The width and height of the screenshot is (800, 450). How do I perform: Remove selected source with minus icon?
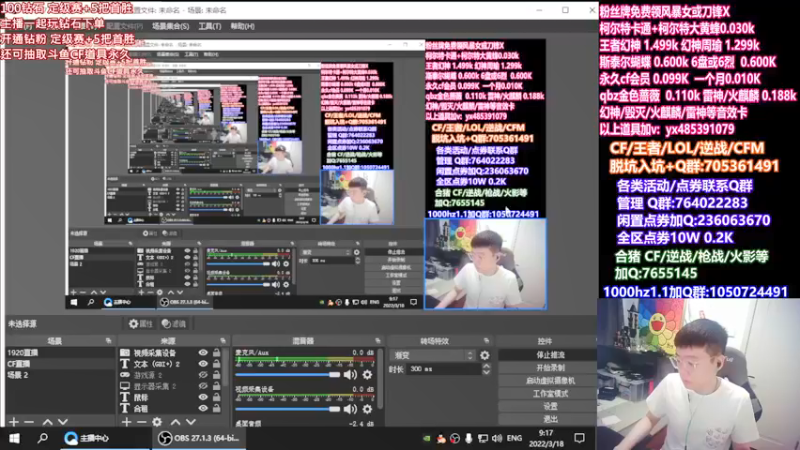[x=141, y=422]
